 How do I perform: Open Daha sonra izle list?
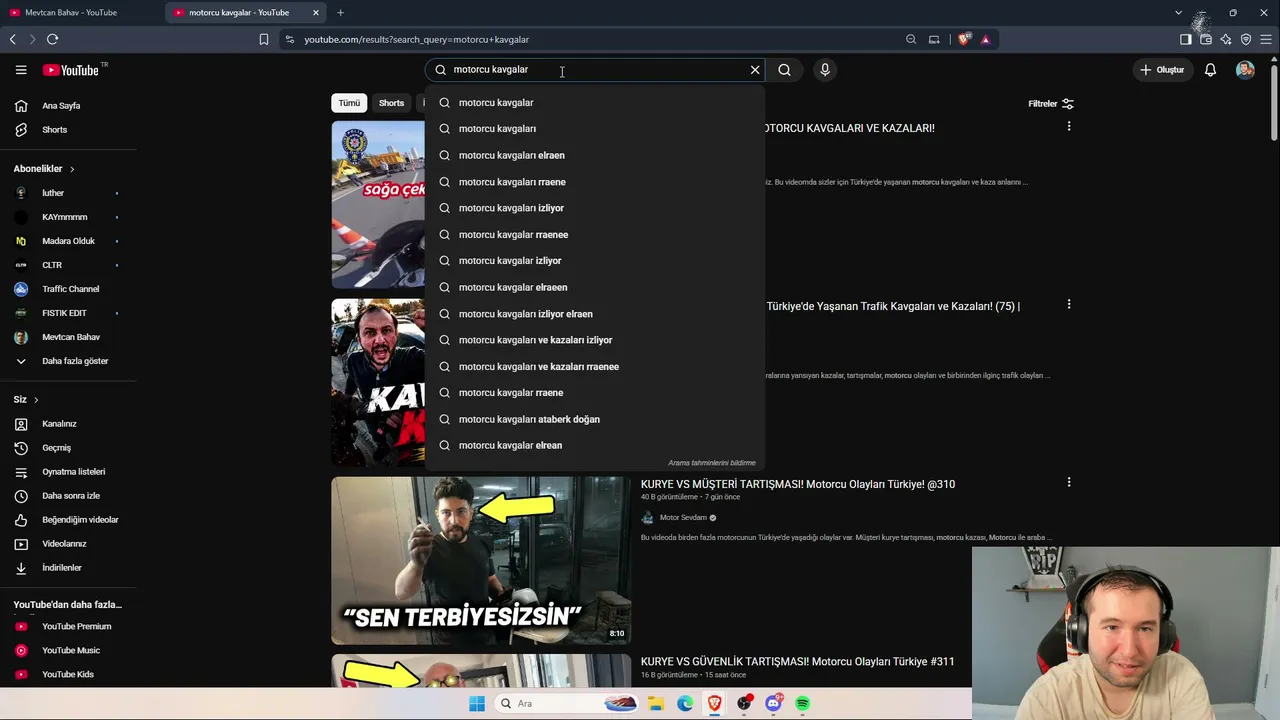pyautogui.click(x=68, y=496)
